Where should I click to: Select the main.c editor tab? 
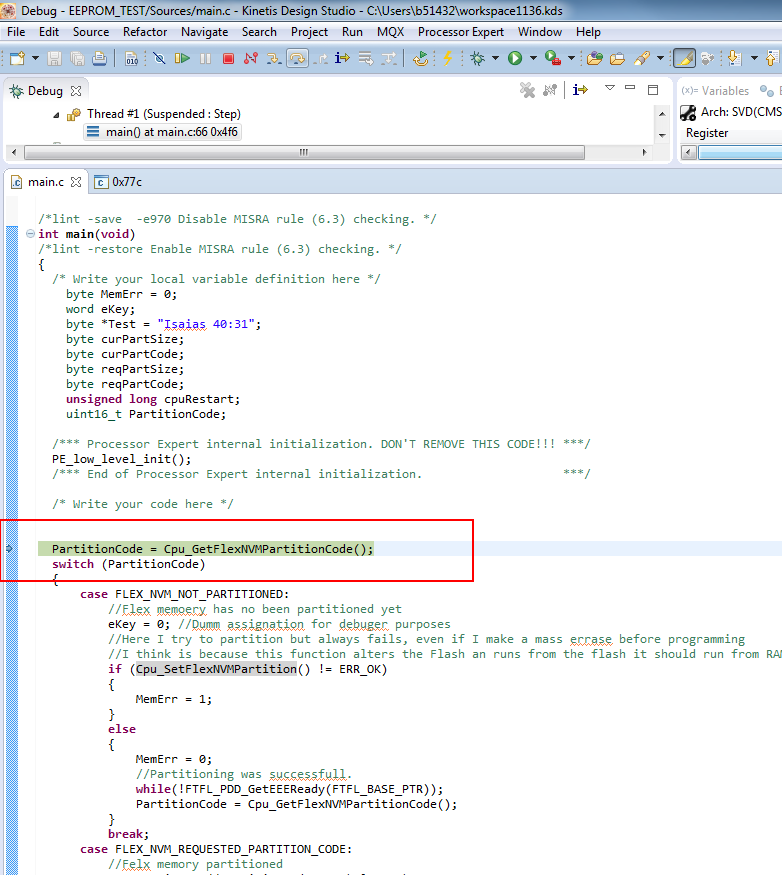[46, 182]
